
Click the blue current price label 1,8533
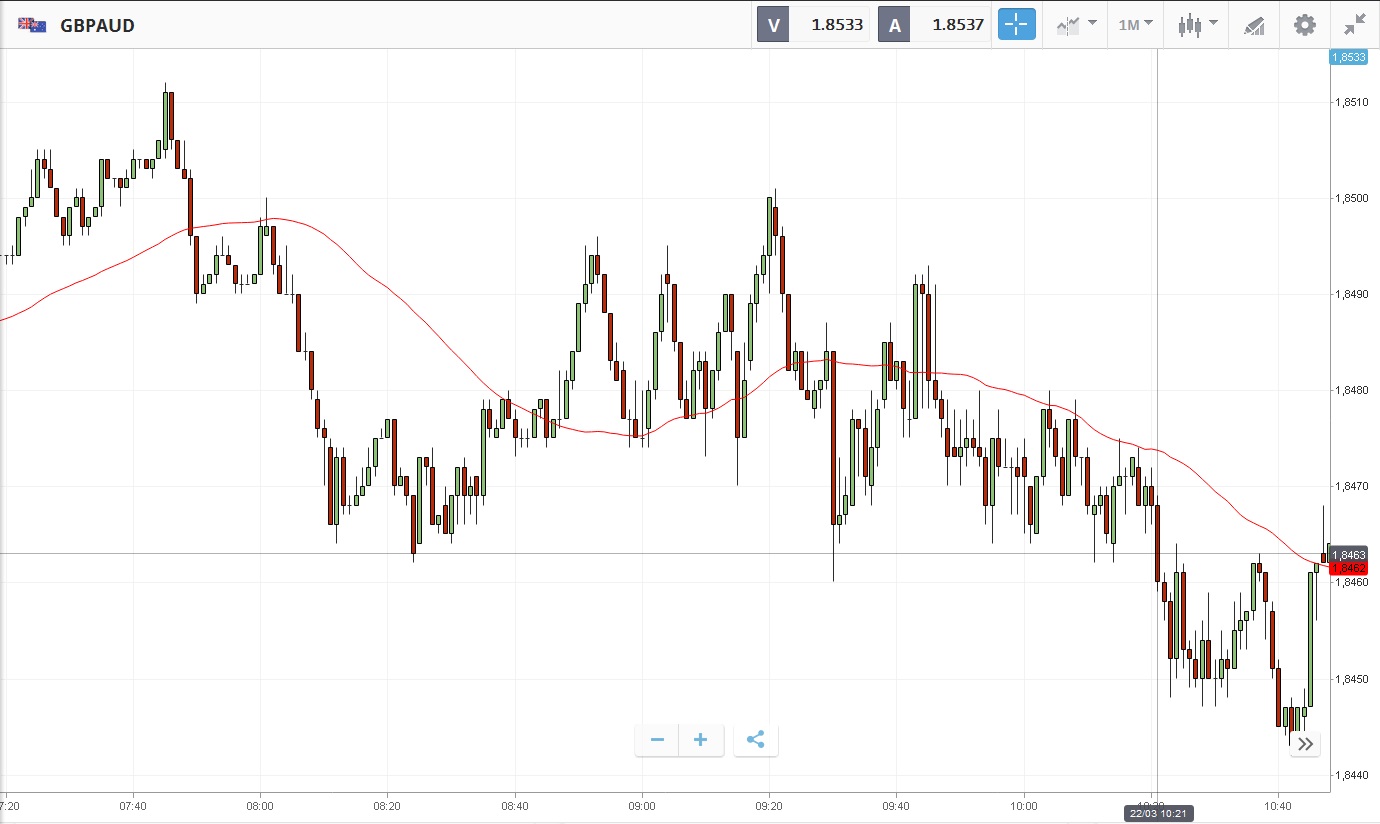click(x=1348, y=57)
